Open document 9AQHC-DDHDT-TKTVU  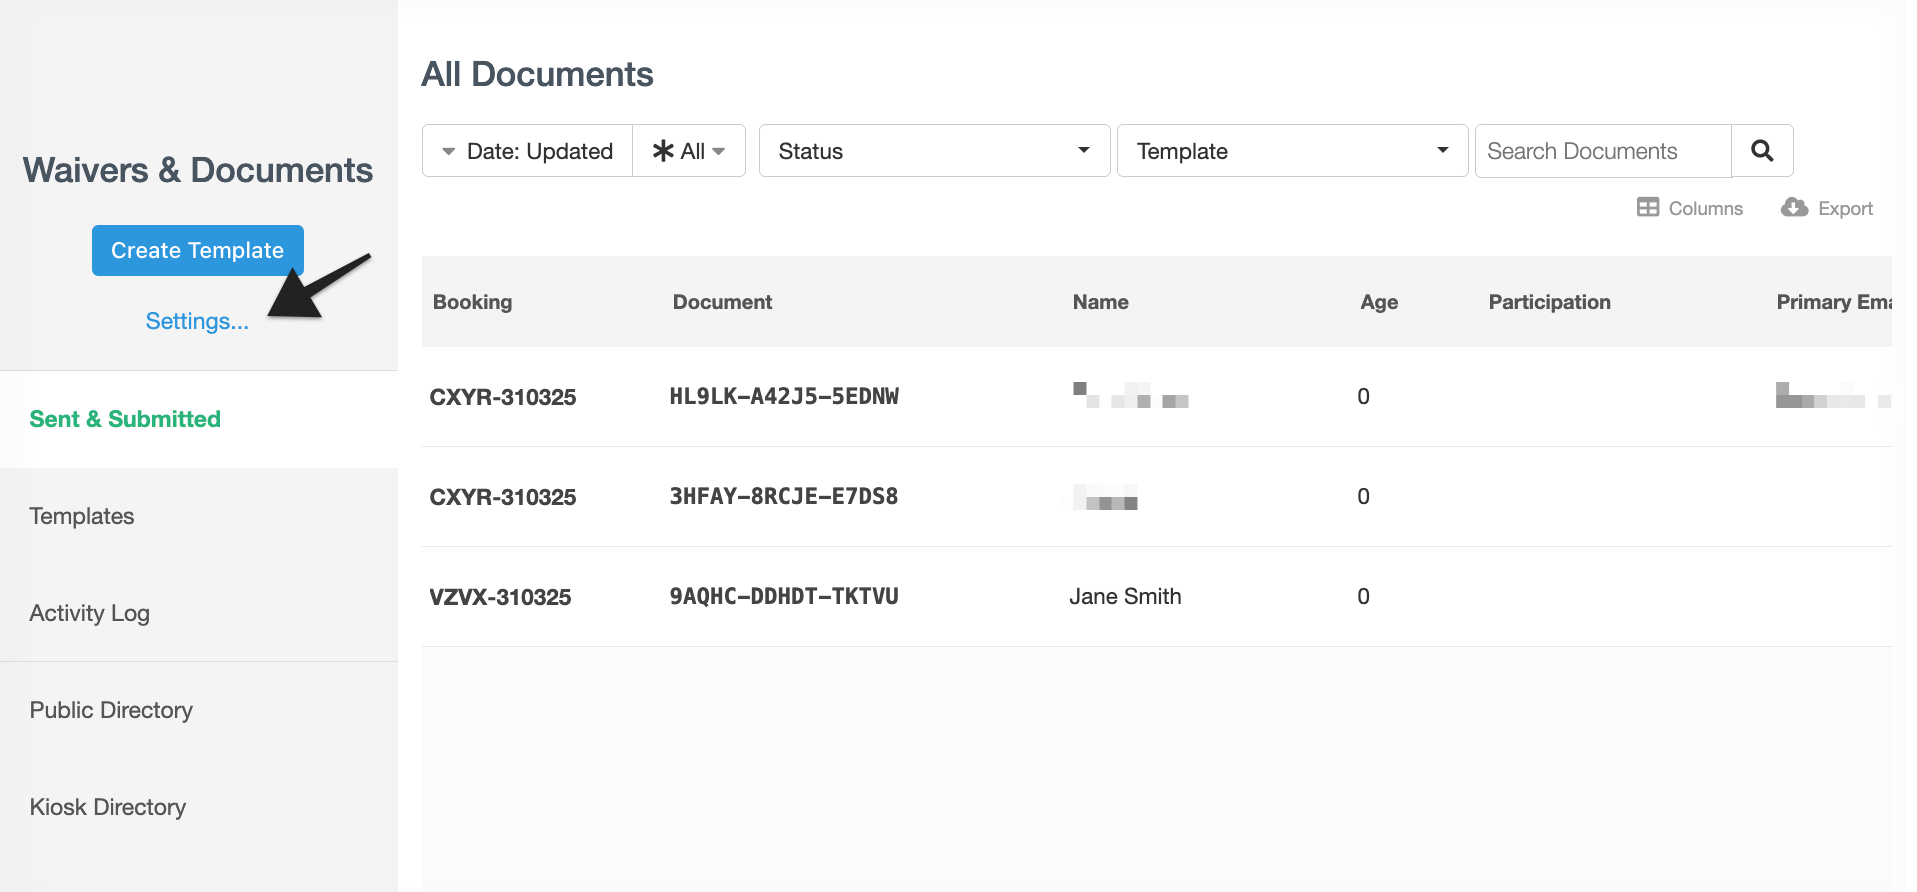pos(784,597)
